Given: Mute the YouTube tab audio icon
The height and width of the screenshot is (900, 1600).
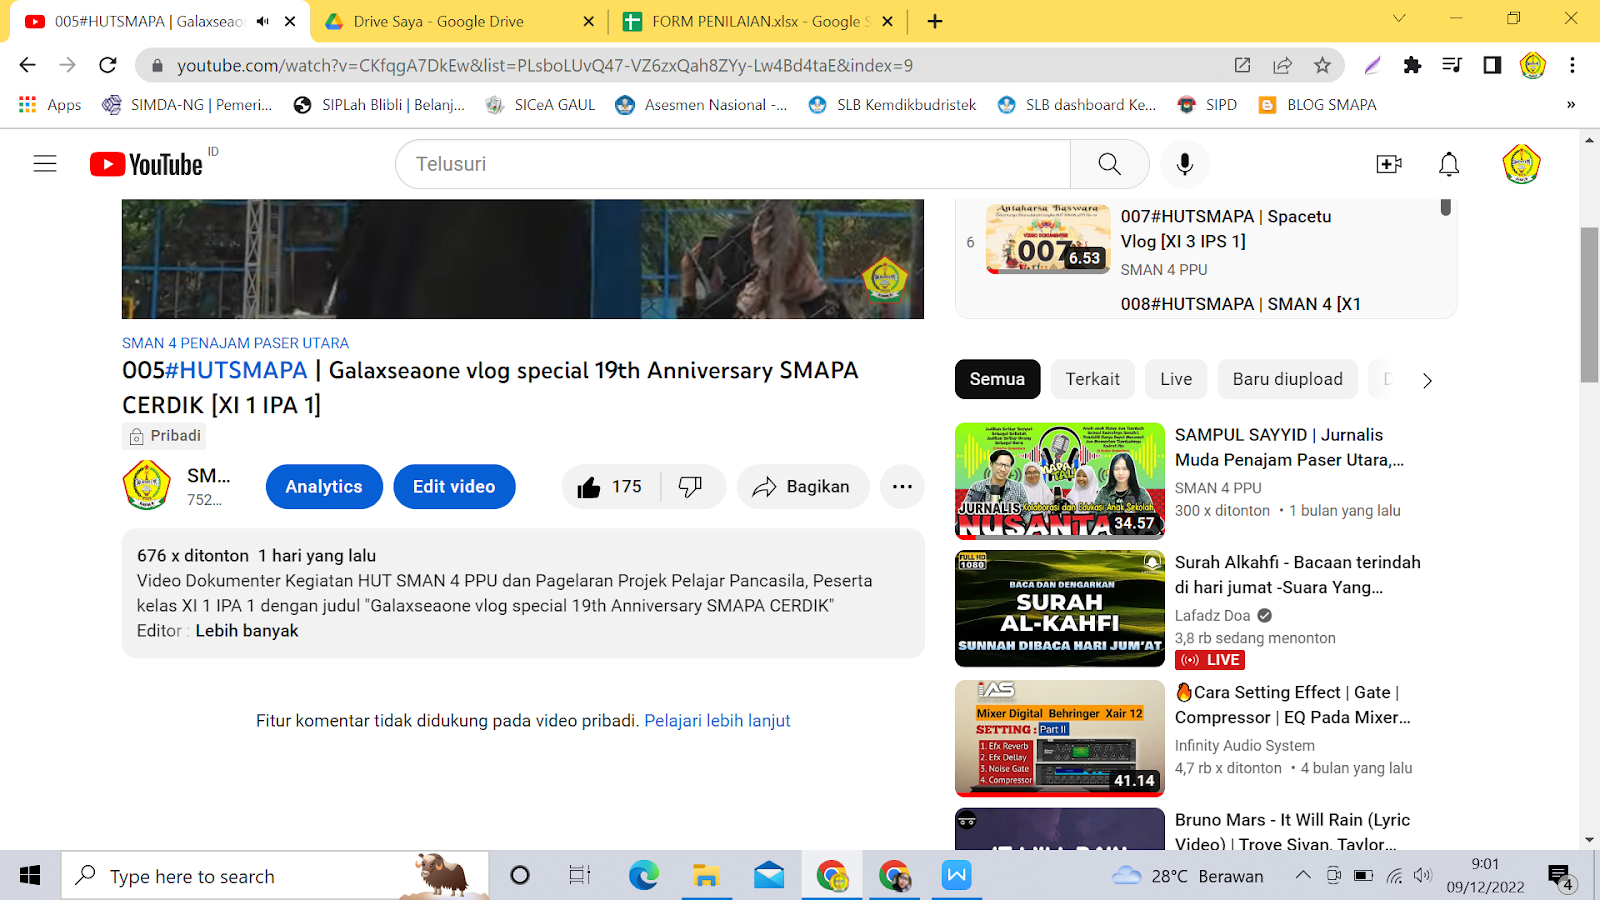Looking at the screenshot, I should coord(262,21).
